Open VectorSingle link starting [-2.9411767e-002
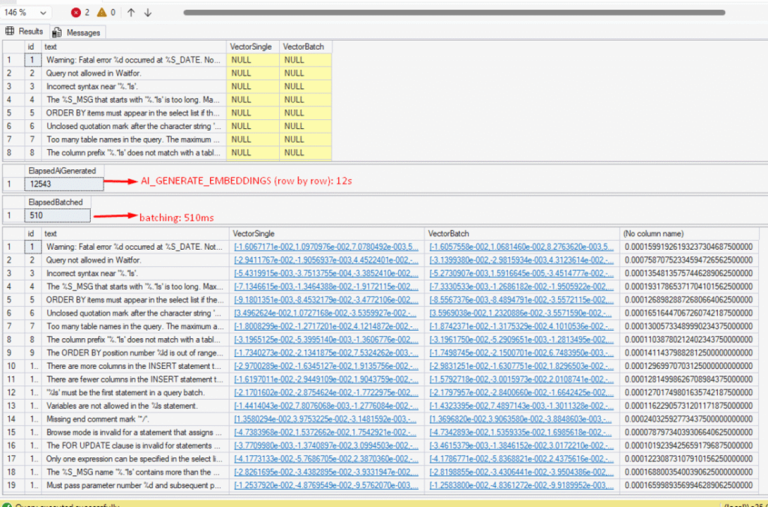The width and height of the screenshot is (768, 507). click(x=326, y=260)
